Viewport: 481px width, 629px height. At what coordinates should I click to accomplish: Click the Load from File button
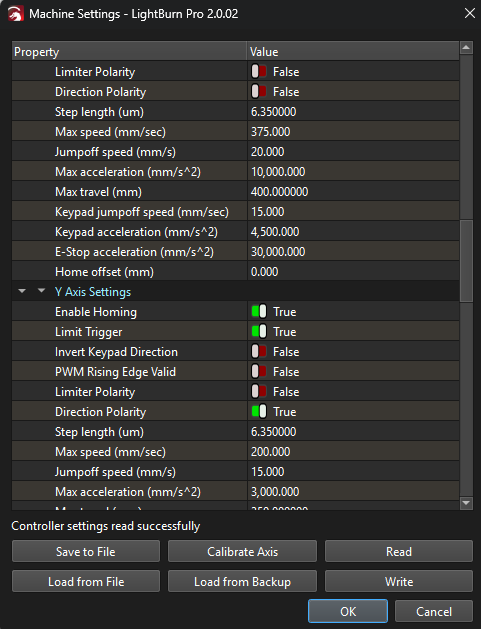tap(86, 582)
